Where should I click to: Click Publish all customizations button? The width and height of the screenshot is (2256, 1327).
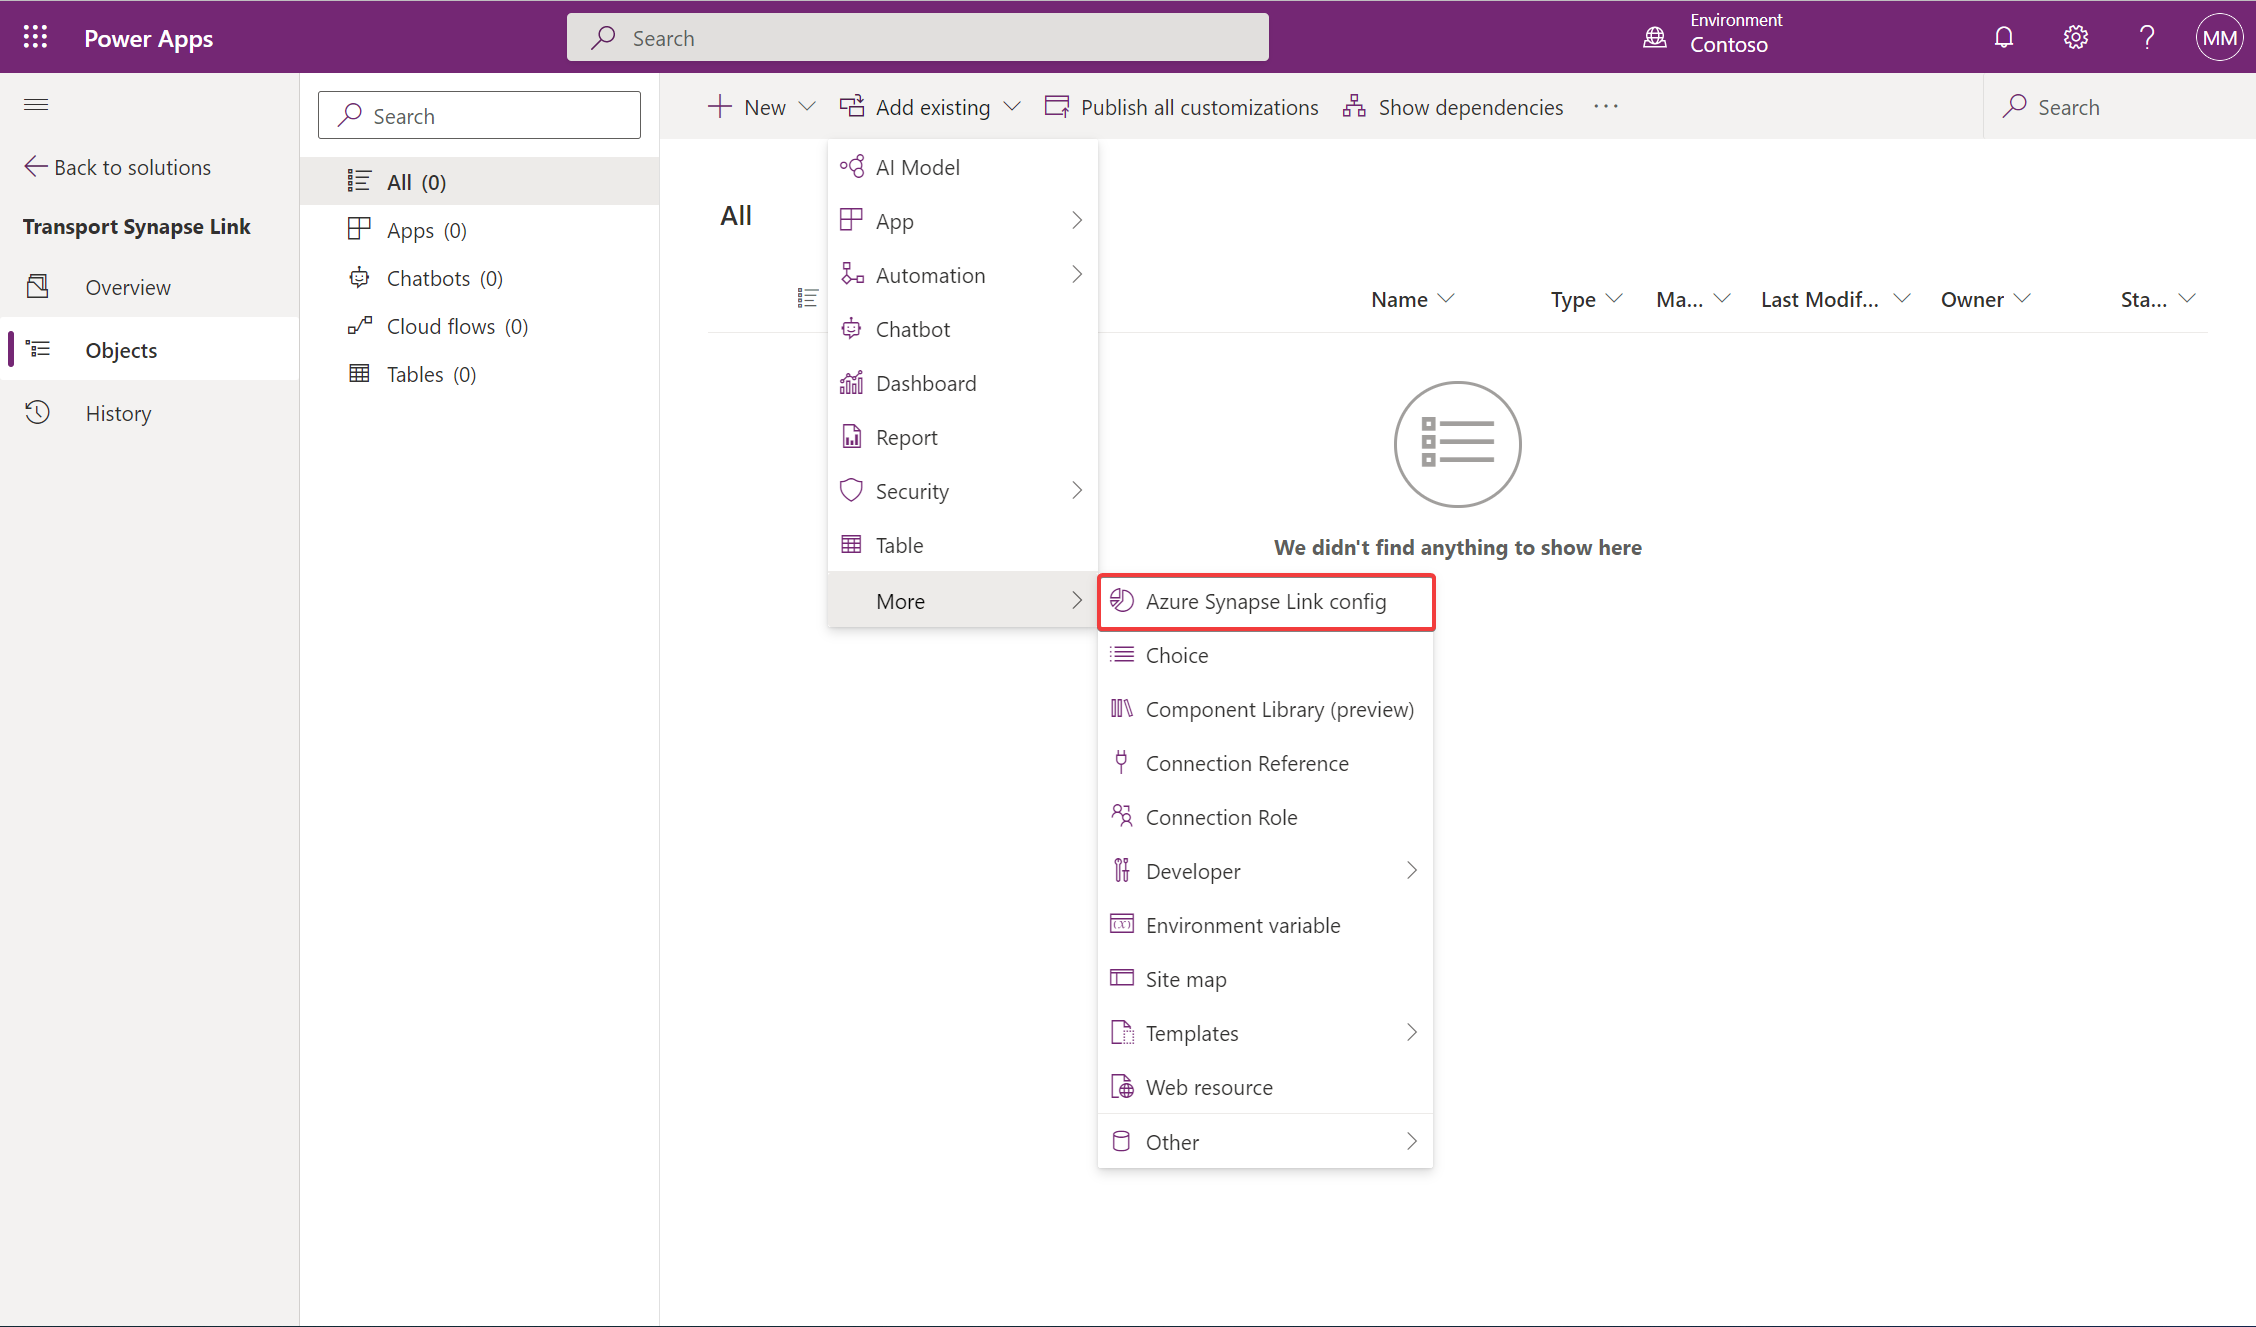(1182, 106)
